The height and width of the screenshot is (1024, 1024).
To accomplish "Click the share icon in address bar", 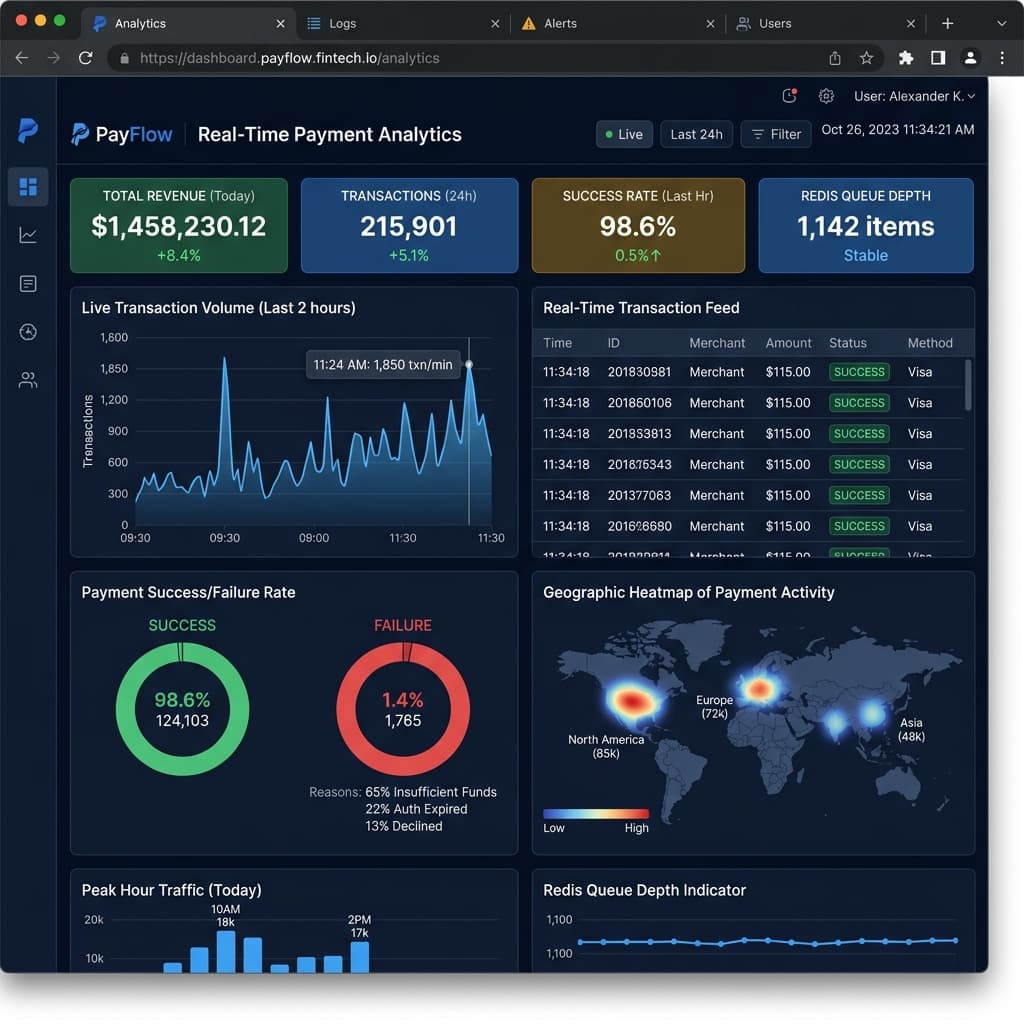I will pyautogui.click(x=835, y=58).
